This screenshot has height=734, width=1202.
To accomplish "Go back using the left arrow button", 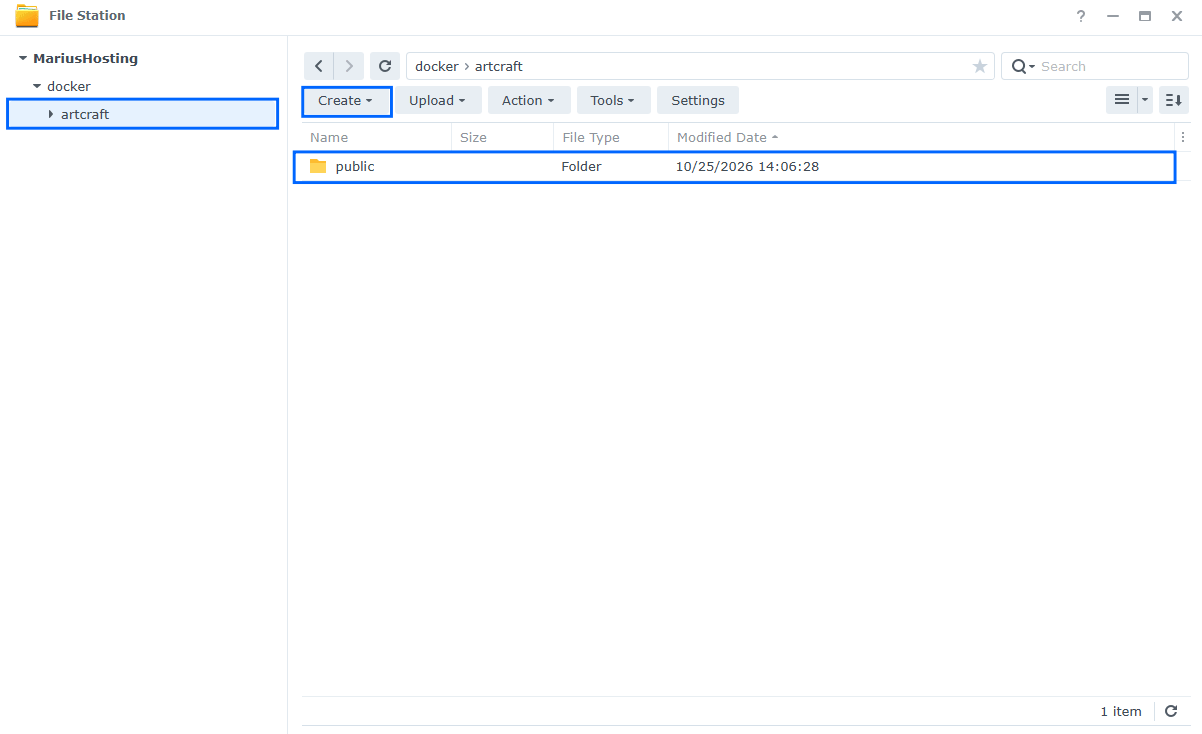I will click(319, 66).
